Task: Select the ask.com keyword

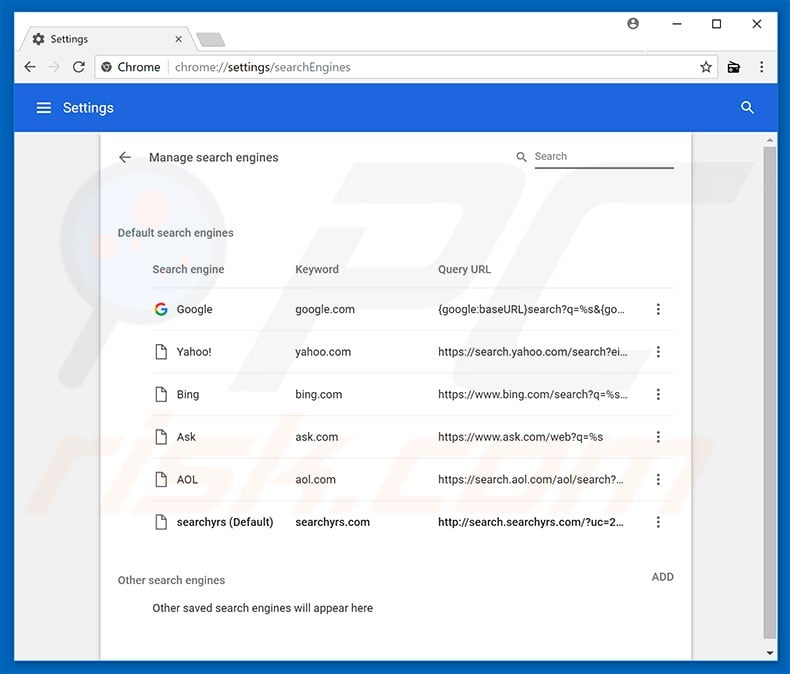Action: (316, 437)
